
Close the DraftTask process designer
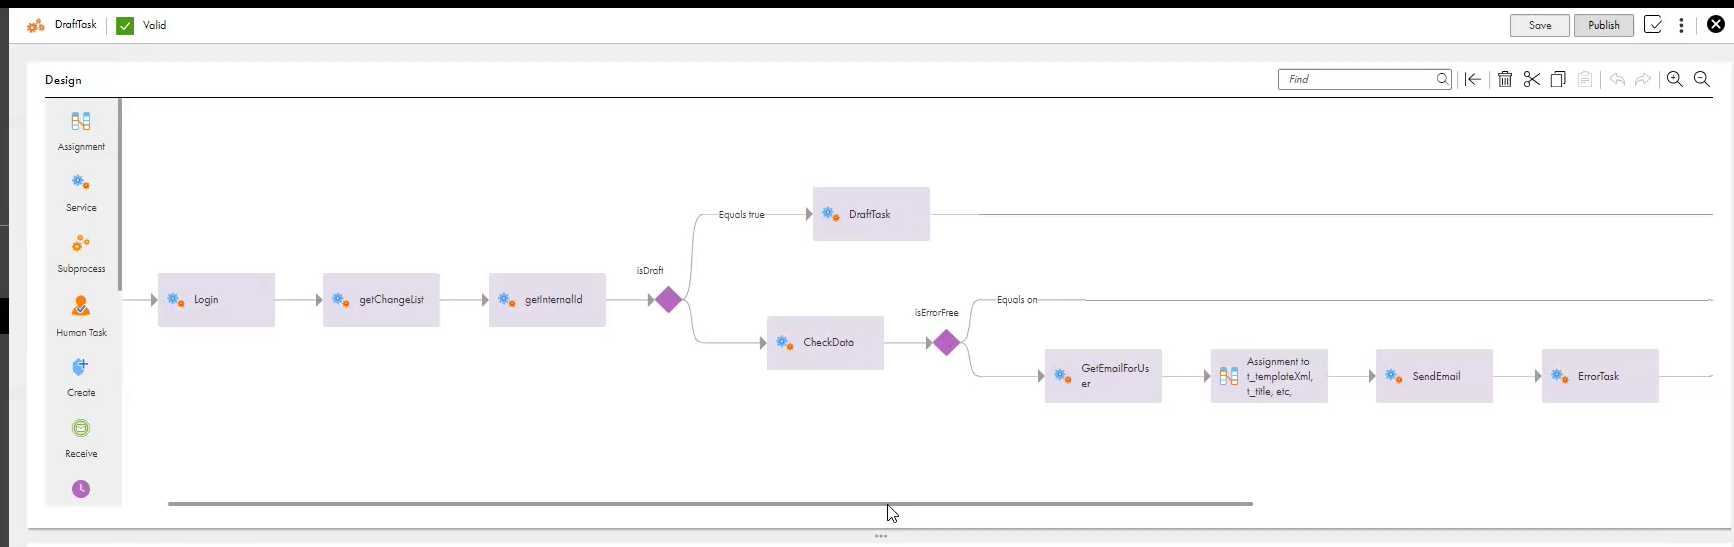(1716, 24)
